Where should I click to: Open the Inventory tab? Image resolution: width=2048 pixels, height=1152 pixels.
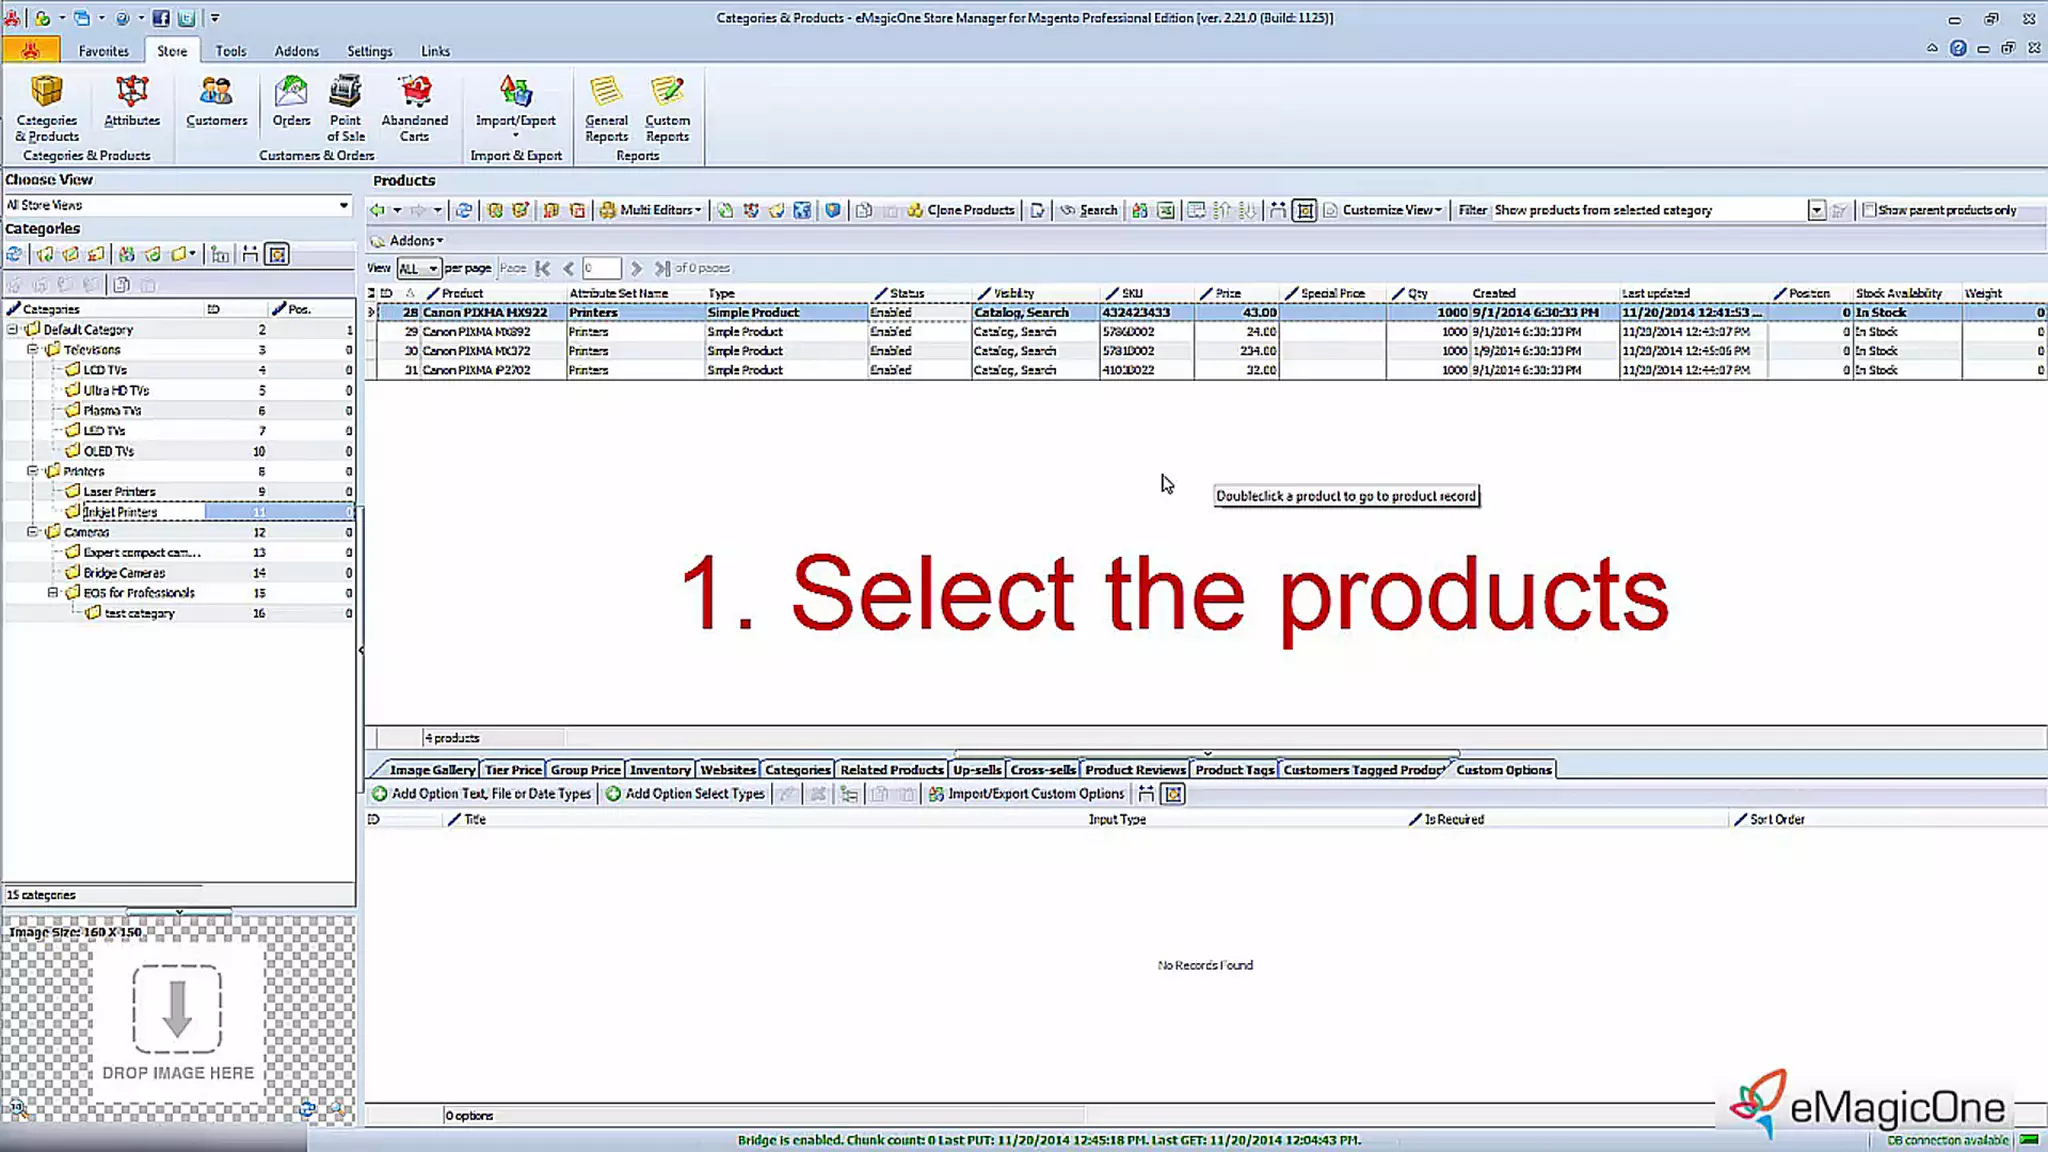click(659, 770)
